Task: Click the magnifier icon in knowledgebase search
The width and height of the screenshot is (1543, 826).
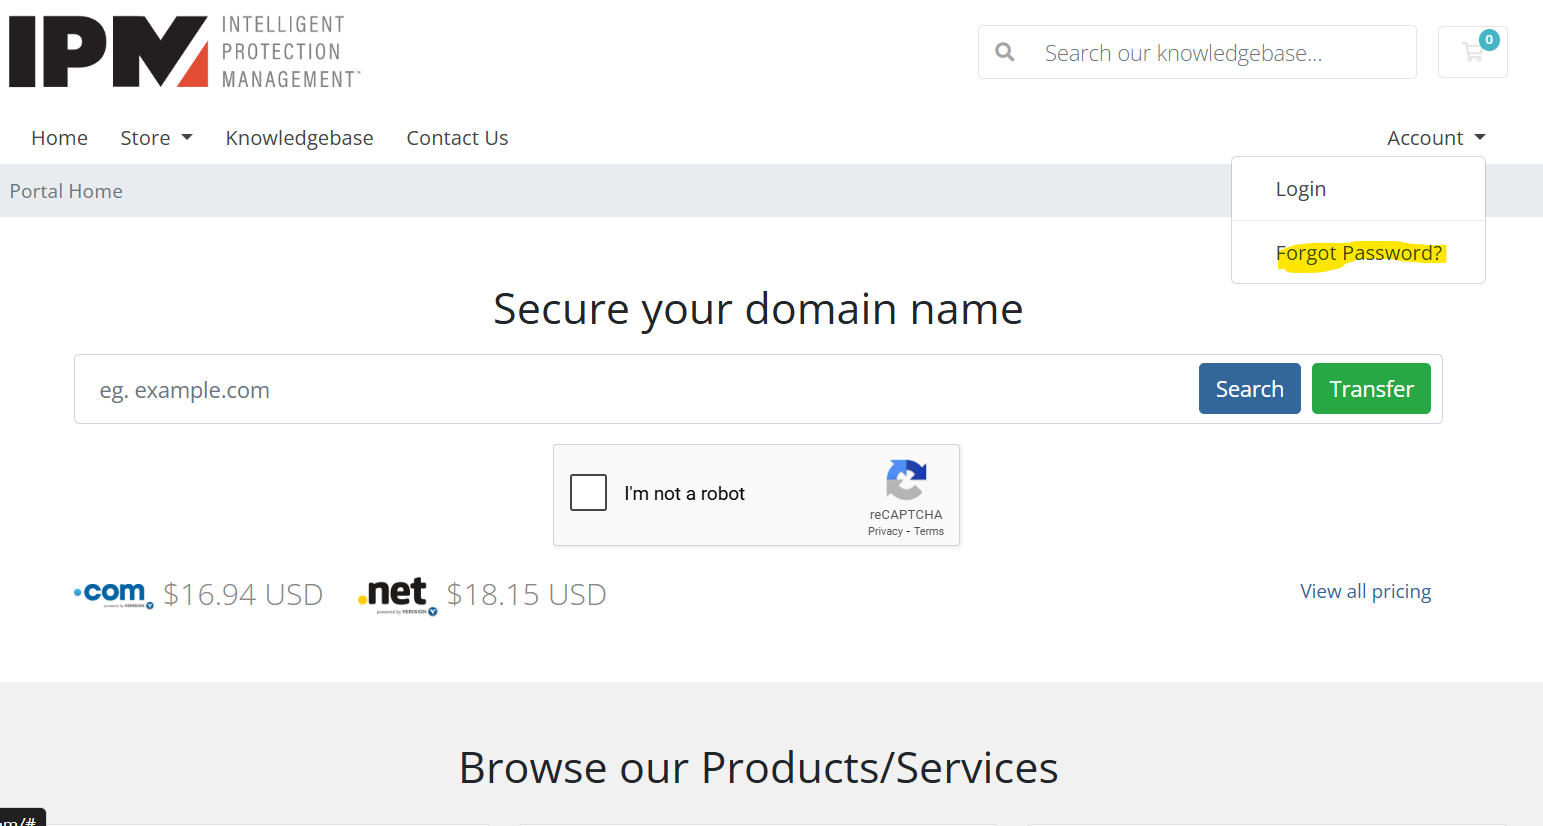Action: (x=1005, y=52)
